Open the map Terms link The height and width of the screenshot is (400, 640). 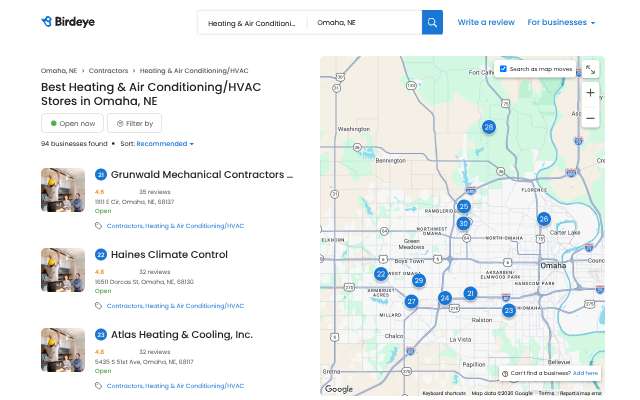[x=547, y=393]
